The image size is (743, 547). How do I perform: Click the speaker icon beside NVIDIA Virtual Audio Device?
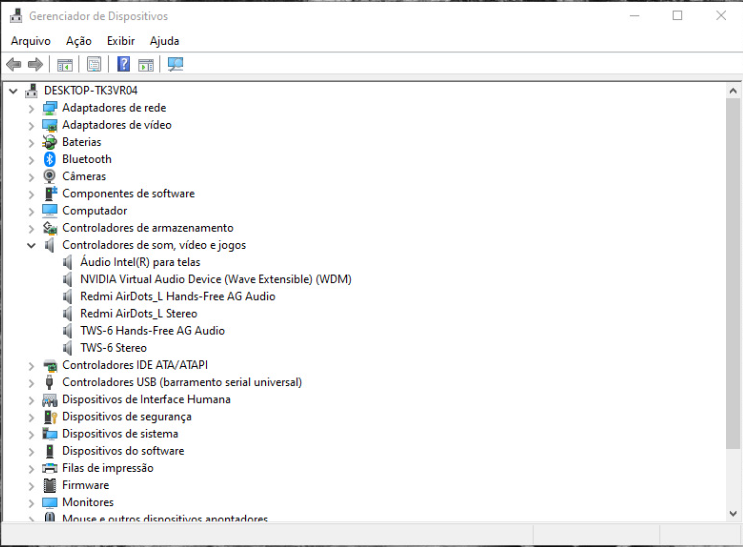tap(68, 279)
